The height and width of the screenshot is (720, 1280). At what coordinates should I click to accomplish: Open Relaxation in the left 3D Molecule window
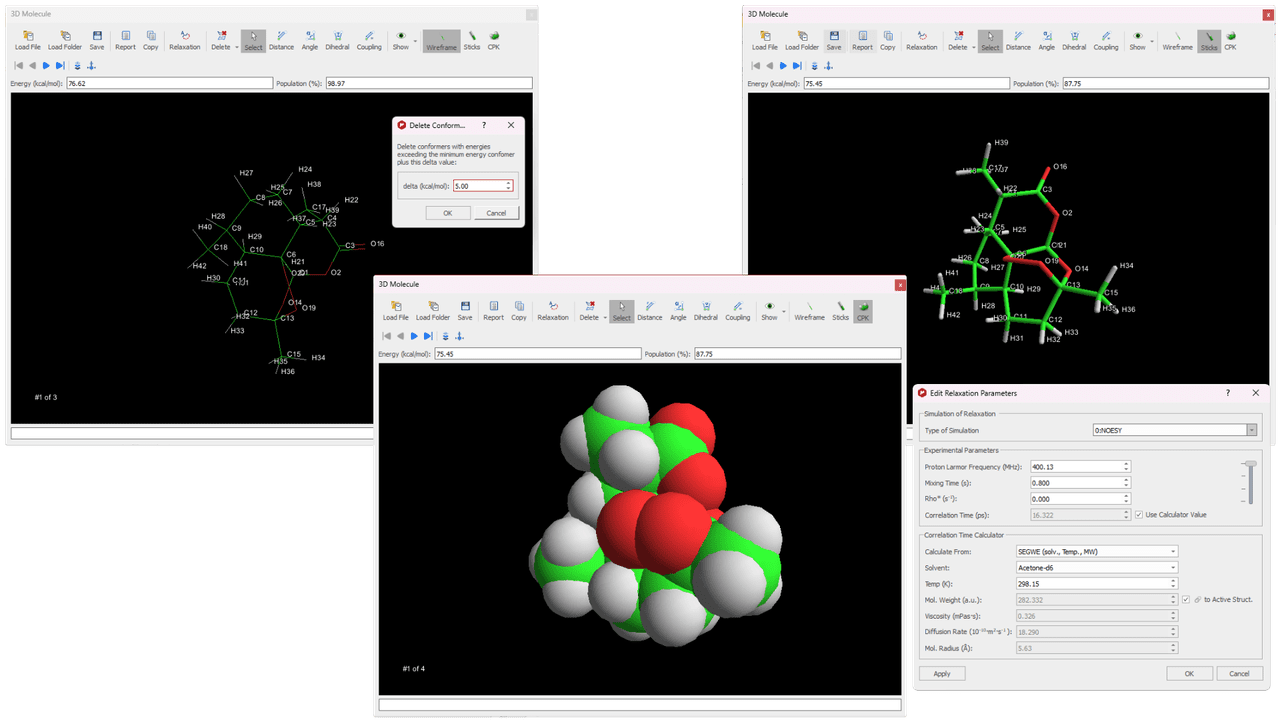185,40
